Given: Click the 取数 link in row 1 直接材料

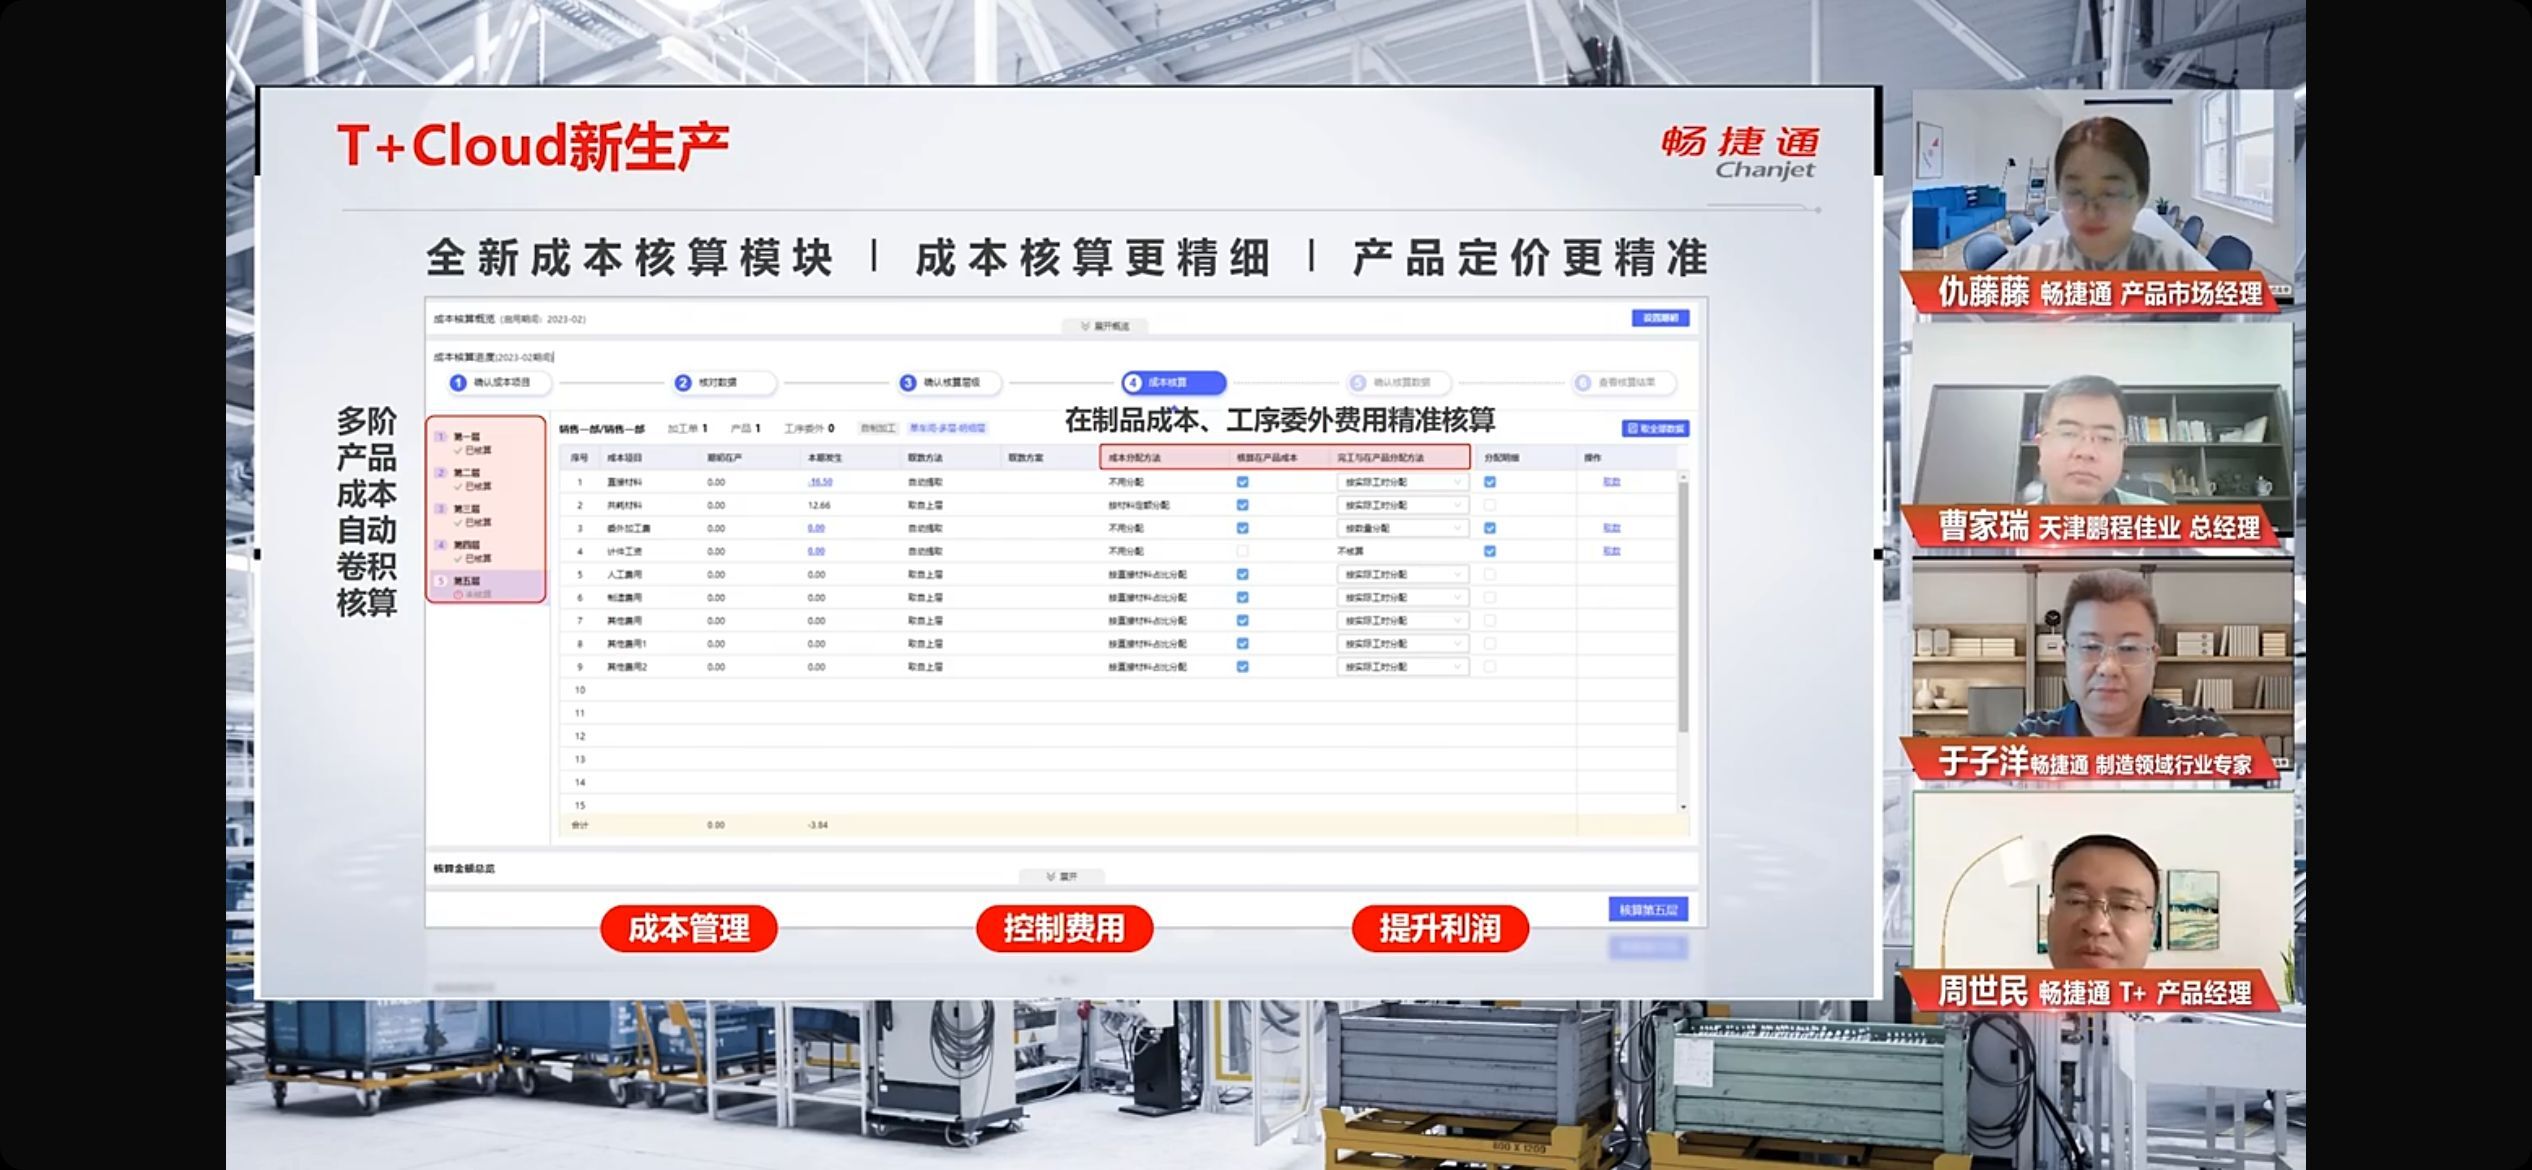Looking at the screenshot, I should click(1611, 482).
